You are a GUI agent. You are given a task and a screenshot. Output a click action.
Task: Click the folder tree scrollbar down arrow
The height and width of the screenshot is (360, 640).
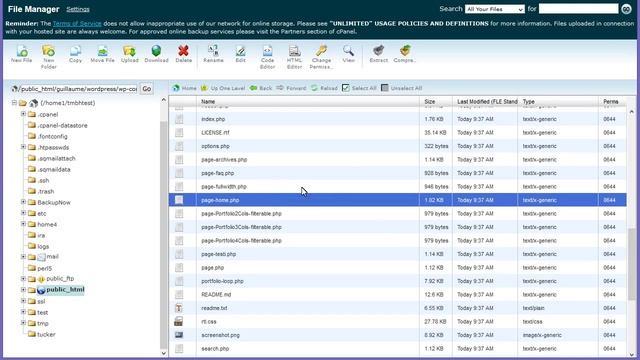coord(164,353)
